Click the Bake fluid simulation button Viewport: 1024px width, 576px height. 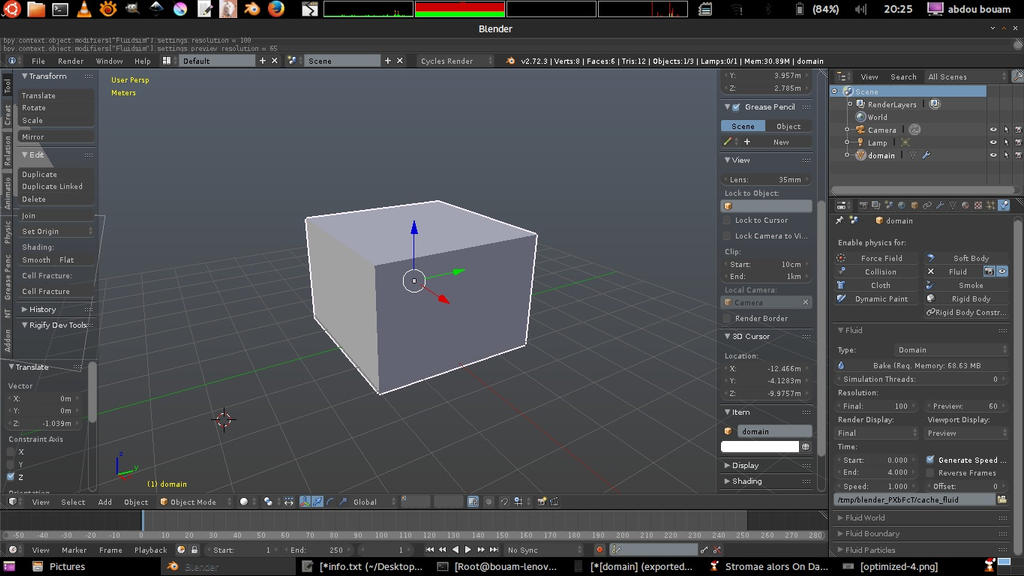tap(921, 366)
